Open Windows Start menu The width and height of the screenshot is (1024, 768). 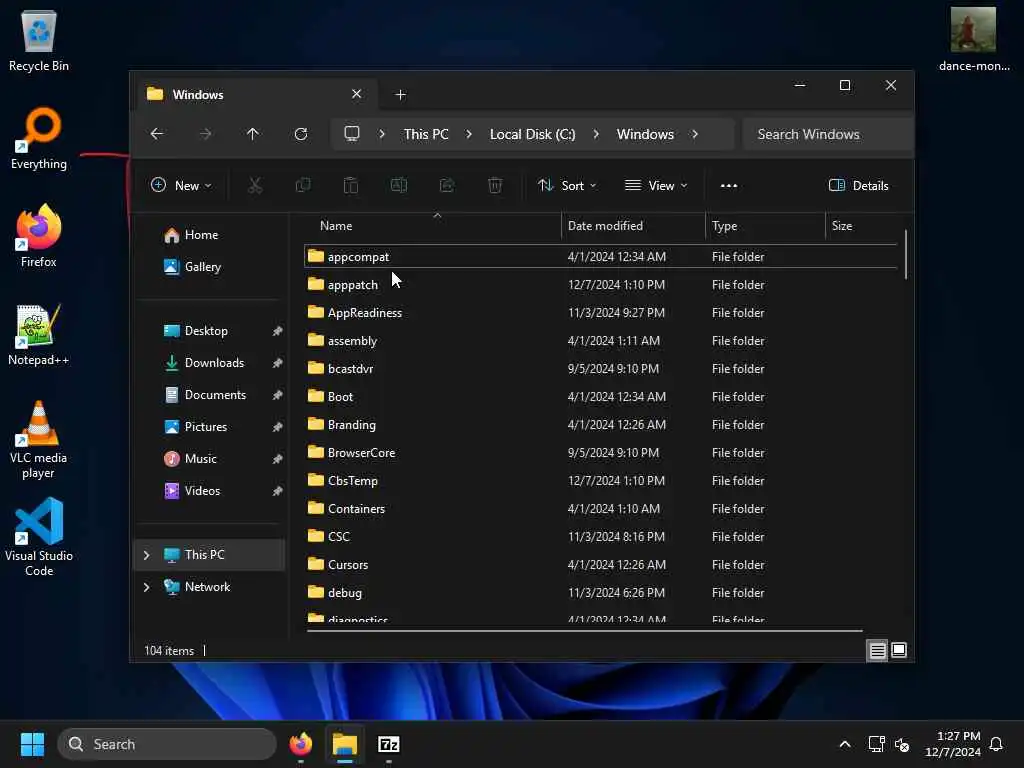(x=32, y=744)
